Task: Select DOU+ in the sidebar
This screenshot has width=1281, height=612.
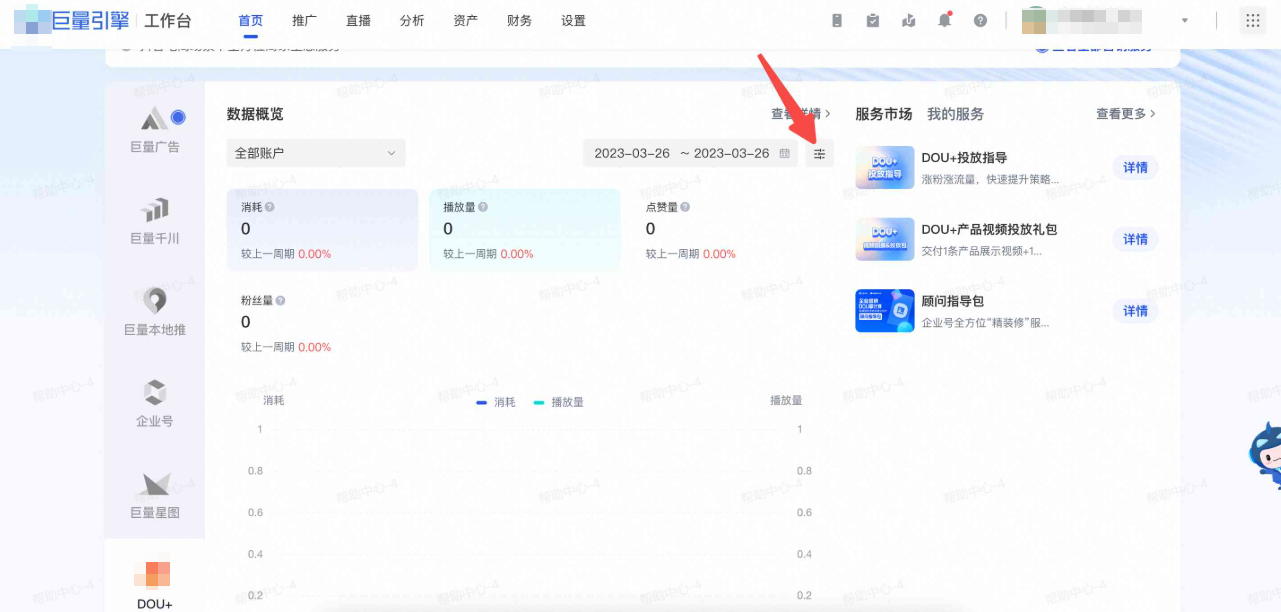Action: tap(155, 584)
